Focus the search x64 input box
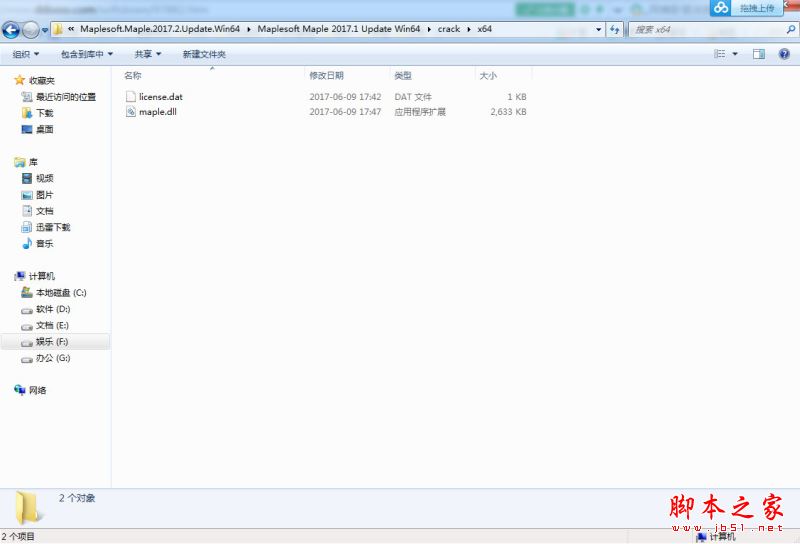This screenshot has width=800, height=544. point(707,30)
